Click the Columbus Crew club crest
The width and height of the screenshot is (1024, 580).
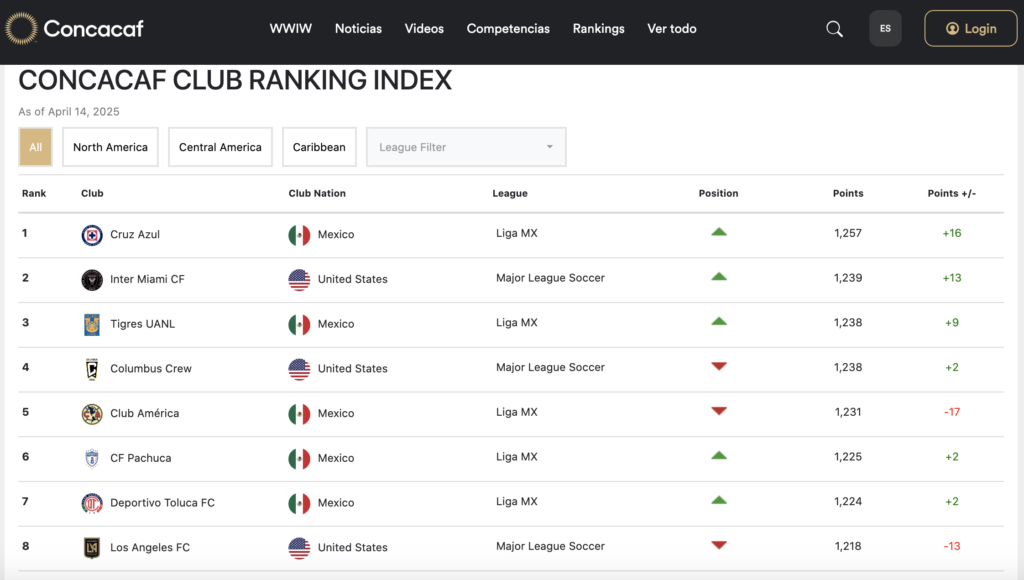click(92, 369)
